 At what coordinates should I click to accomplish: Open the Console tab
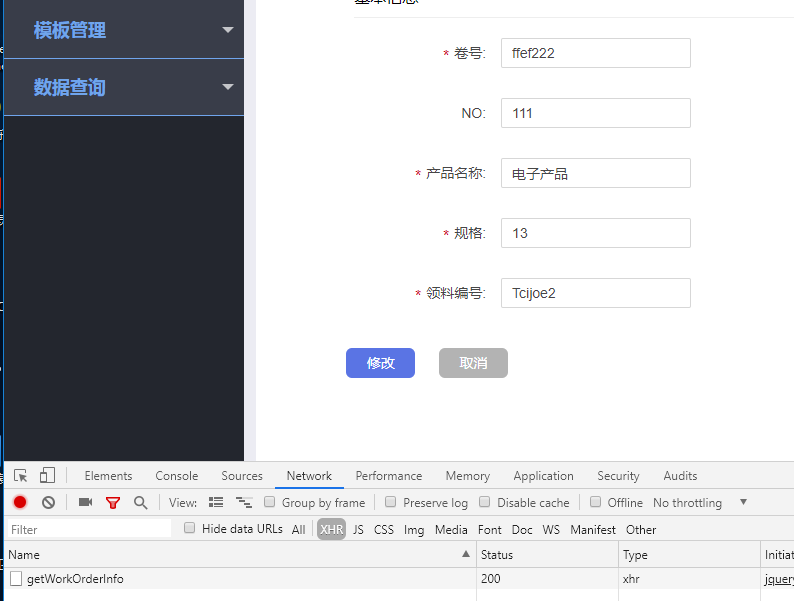pos(177,476)
